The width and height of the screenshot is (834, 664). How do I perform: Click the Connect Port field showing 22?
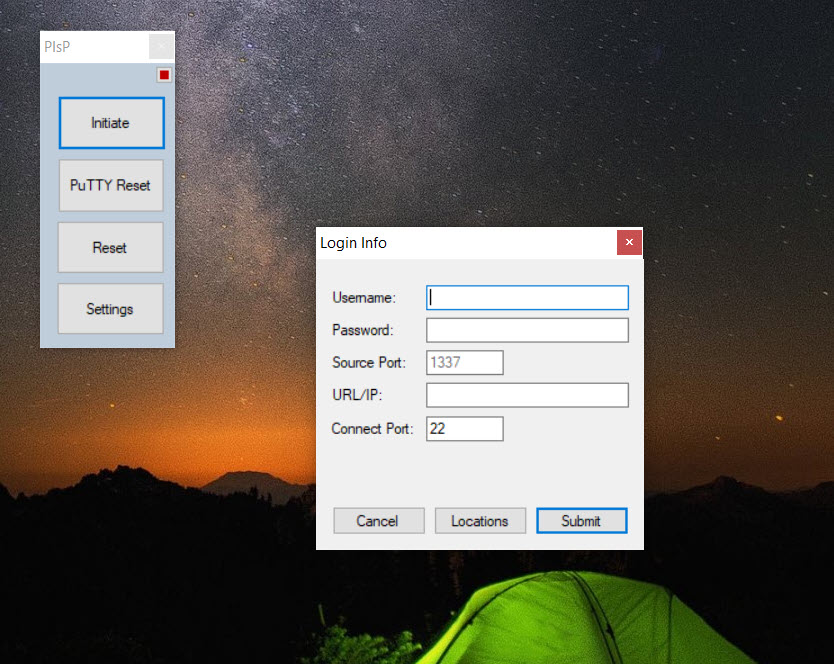[x=464, y=429]
